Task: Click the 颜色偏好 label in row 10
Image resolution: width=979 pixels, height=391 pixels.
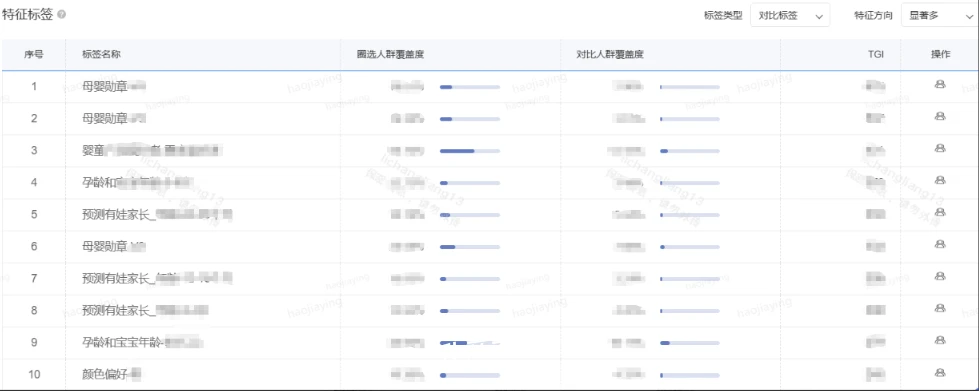Action: click(x=105, y=375)
